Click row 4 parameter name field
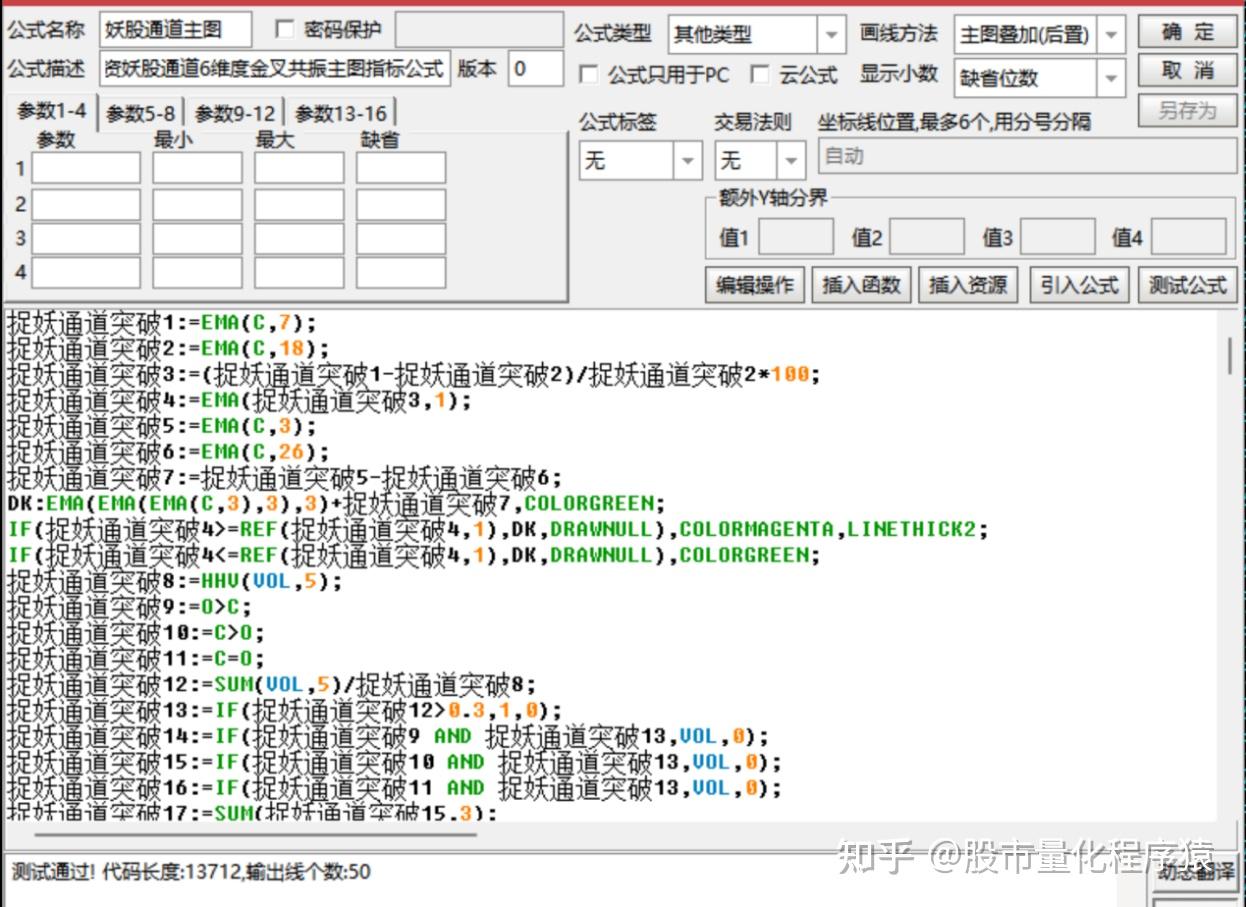 pyautogui.click(x=86, y=272)
